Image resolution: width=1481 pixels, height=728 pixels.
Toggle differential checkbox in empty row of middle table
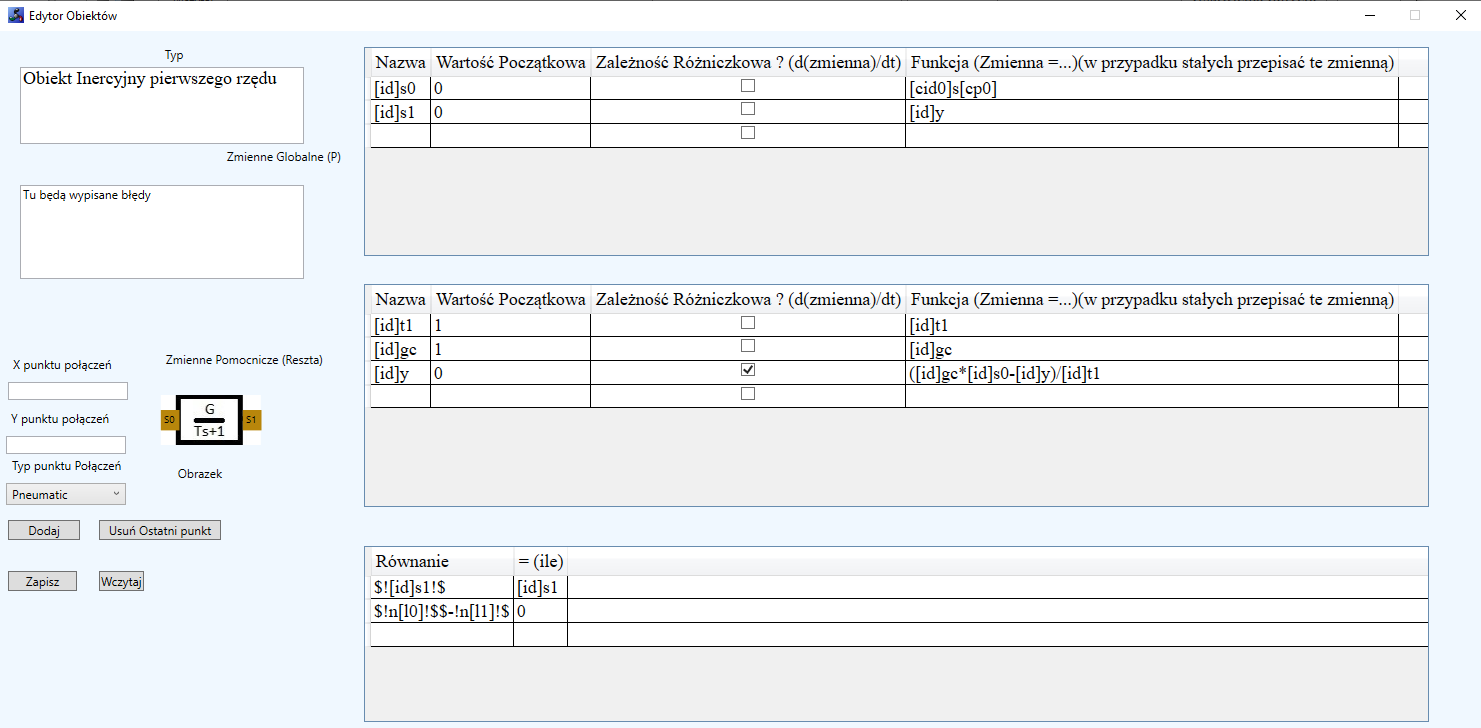point(748,394)
